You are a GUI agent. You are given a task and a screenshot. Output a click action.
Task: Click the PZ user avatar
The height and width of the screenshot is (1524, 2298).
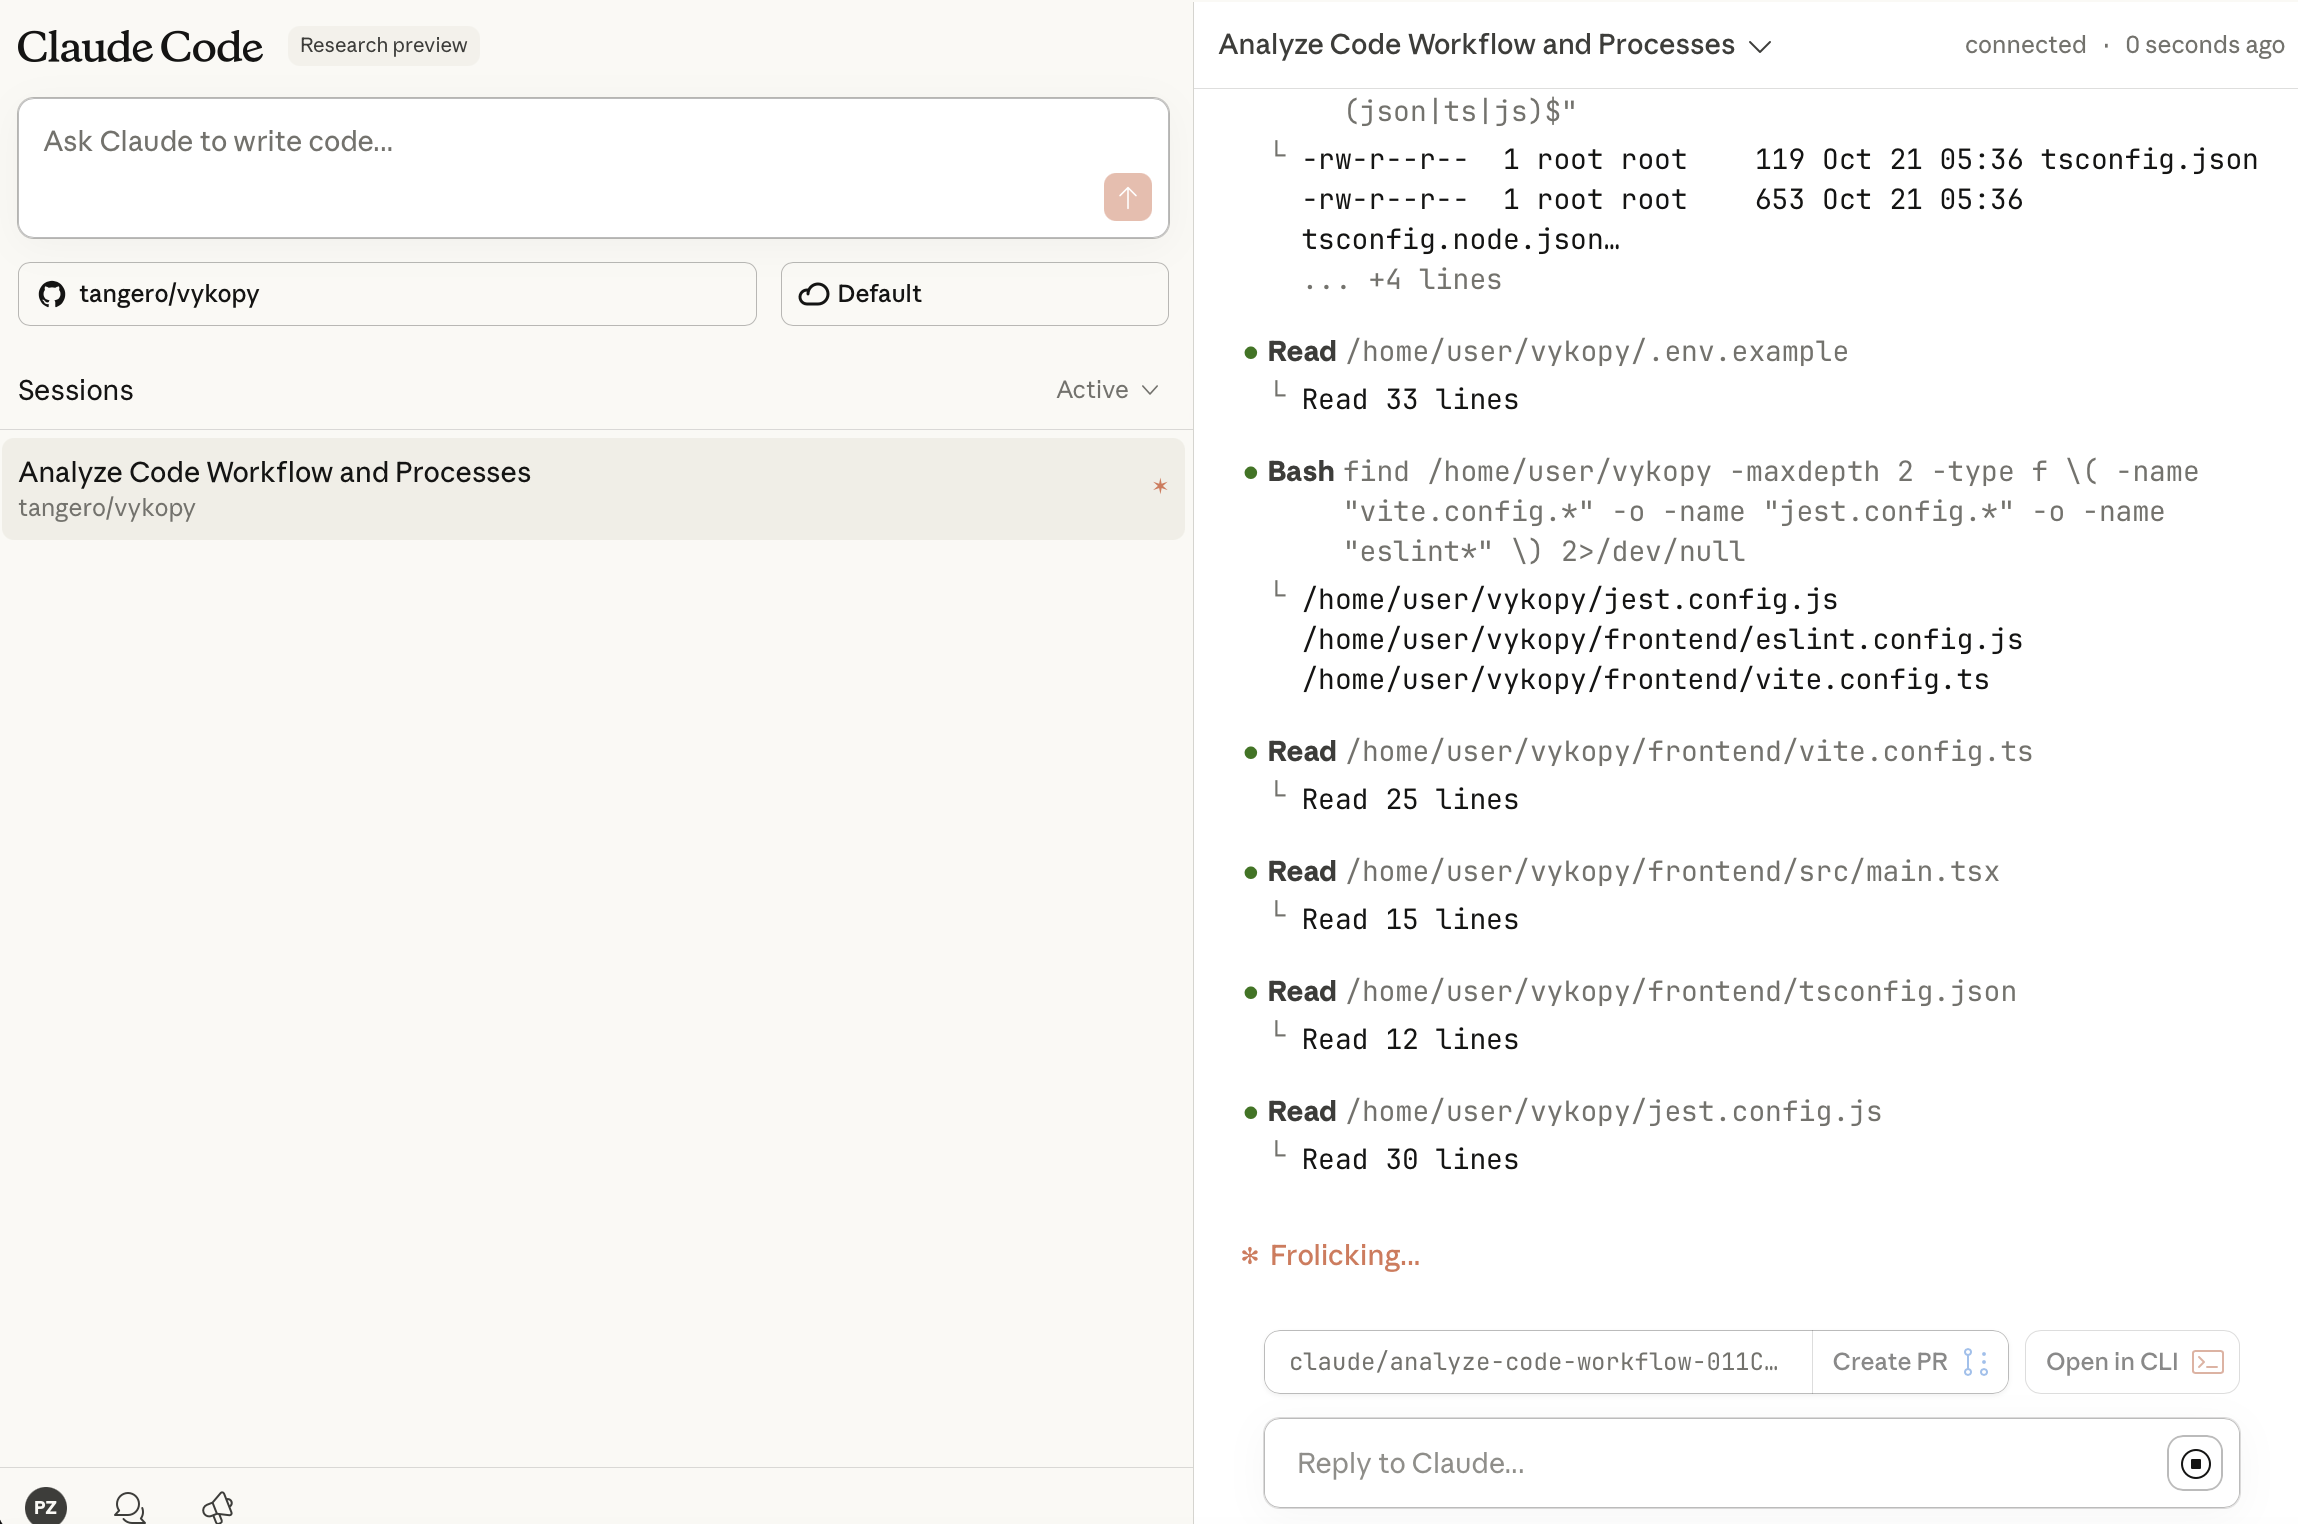pyautogui.click(x=45, y=1506)
